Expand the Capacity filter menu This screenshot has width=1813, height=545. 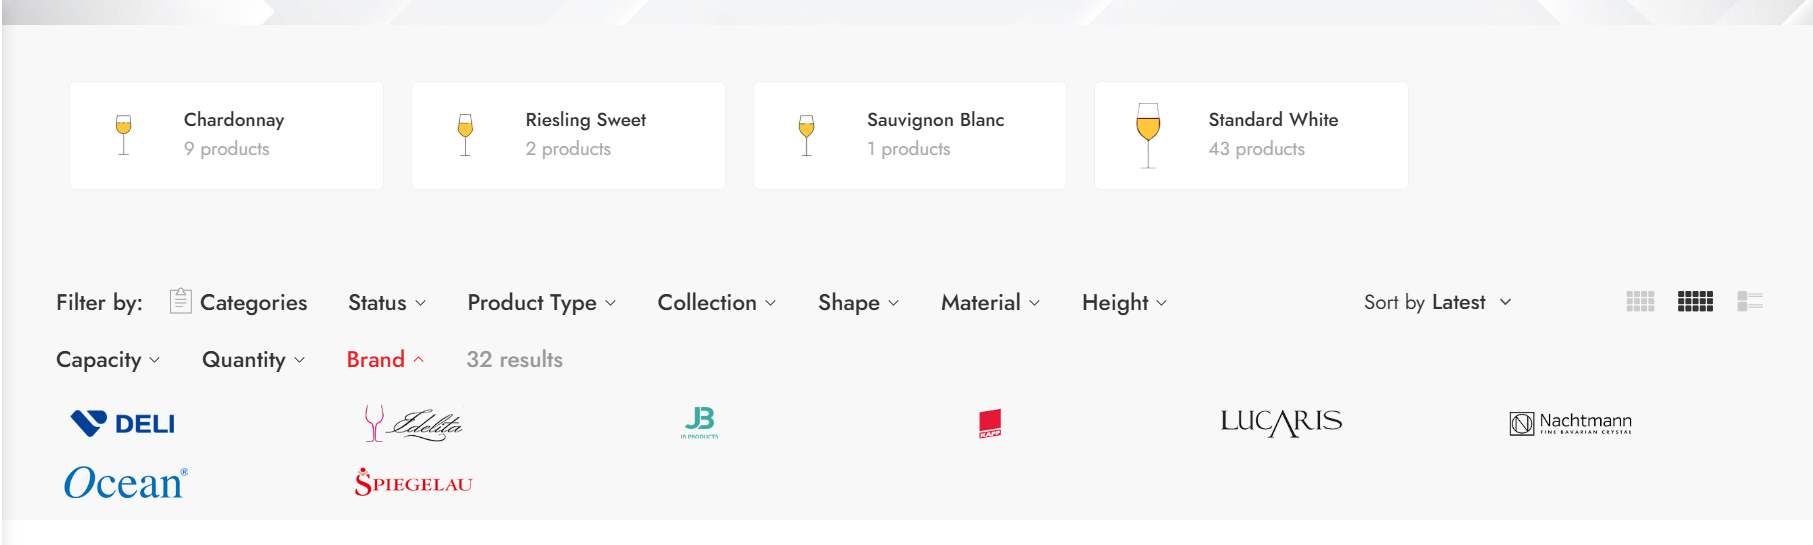[x=108, y=360]
